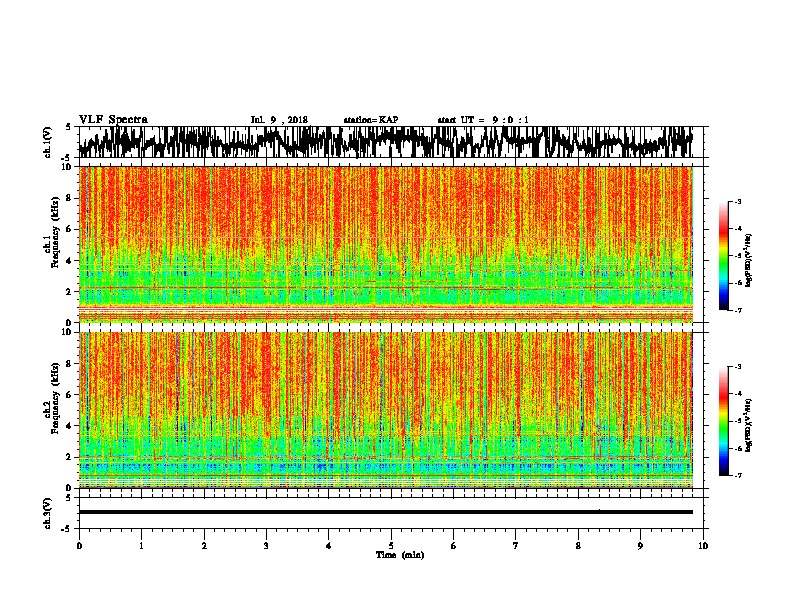The image size is (792, 612).
Task: Click time axis tick label "8"
Action: pos(578,546)
